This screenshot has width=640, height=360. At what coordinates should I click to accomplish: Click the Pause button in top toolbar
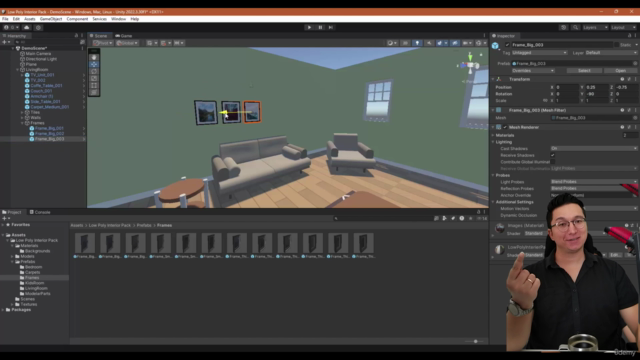click(x=320, y=27)
